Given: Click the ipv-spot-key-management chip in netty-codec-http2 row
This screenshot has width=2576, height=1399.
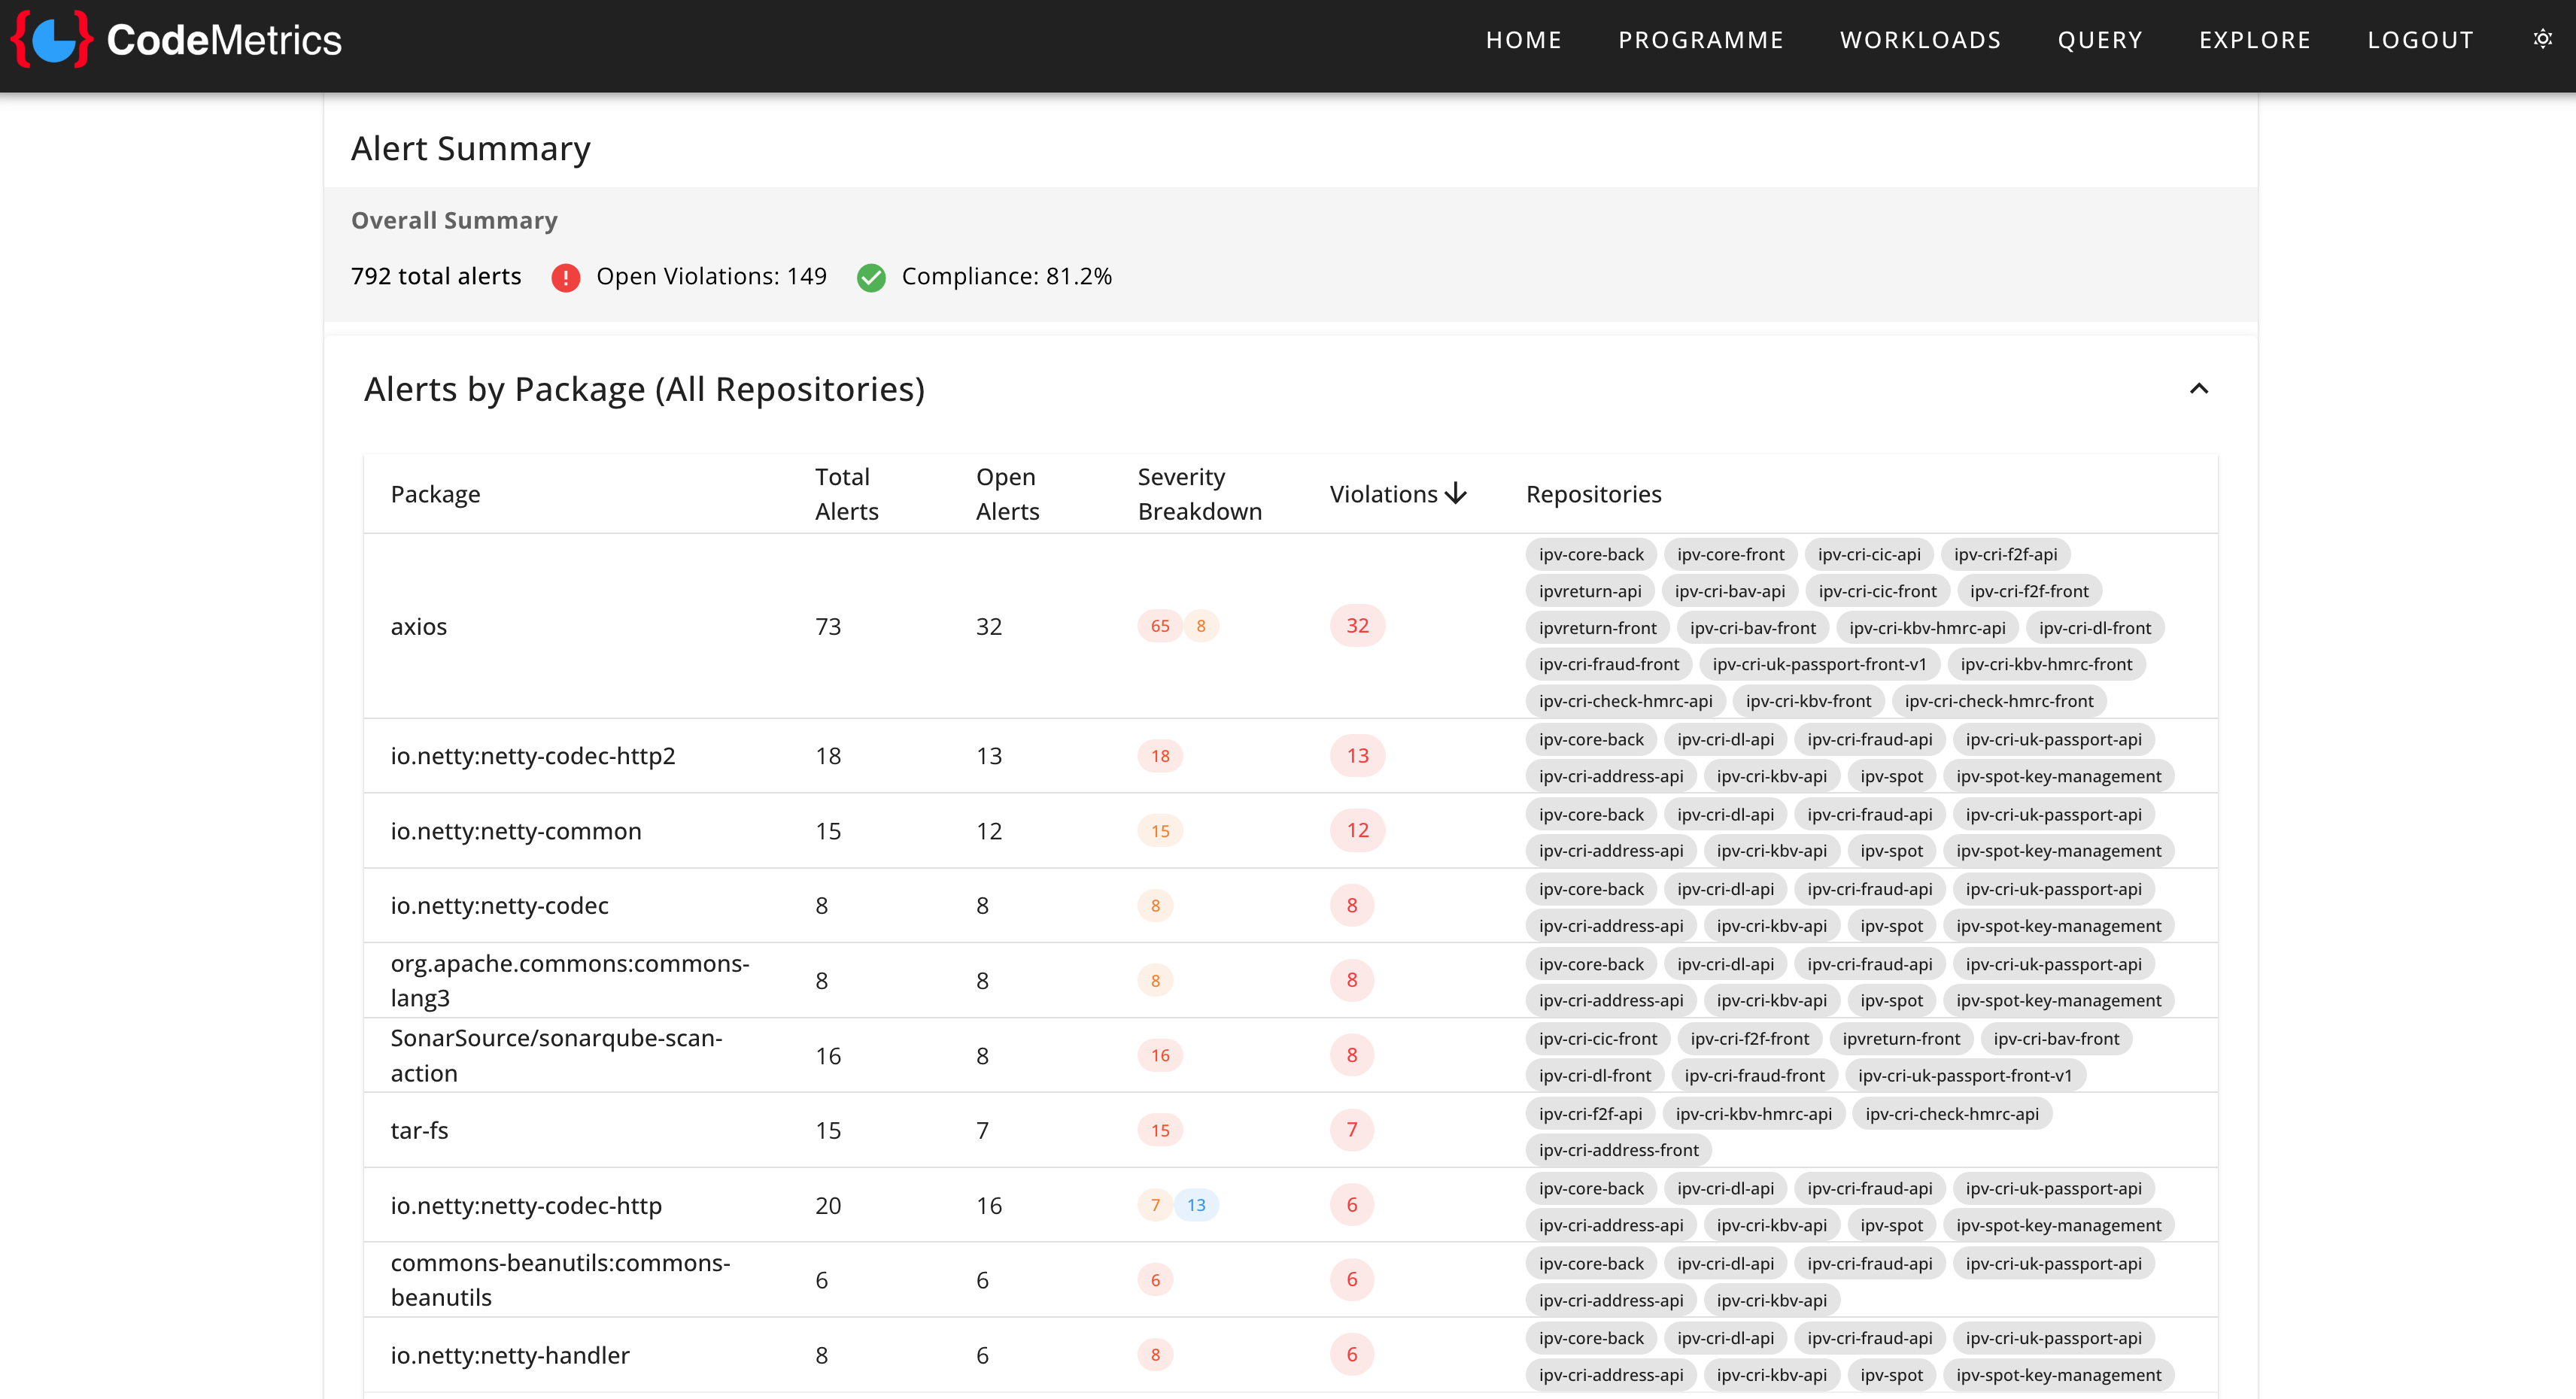Looking at the screenshot, I should (2058, 776).
